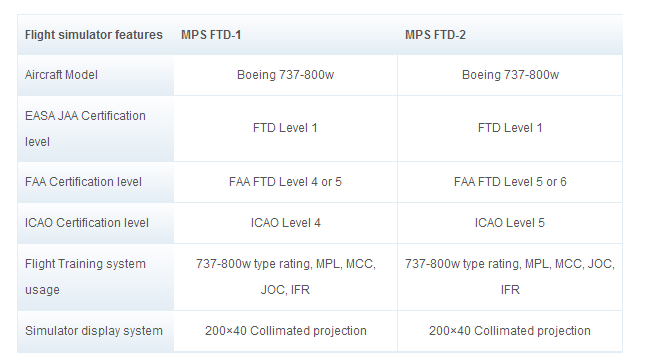Select the ICAO Certification level row label
The height and width of the screenshot is (364, 645).
(86, 223)
